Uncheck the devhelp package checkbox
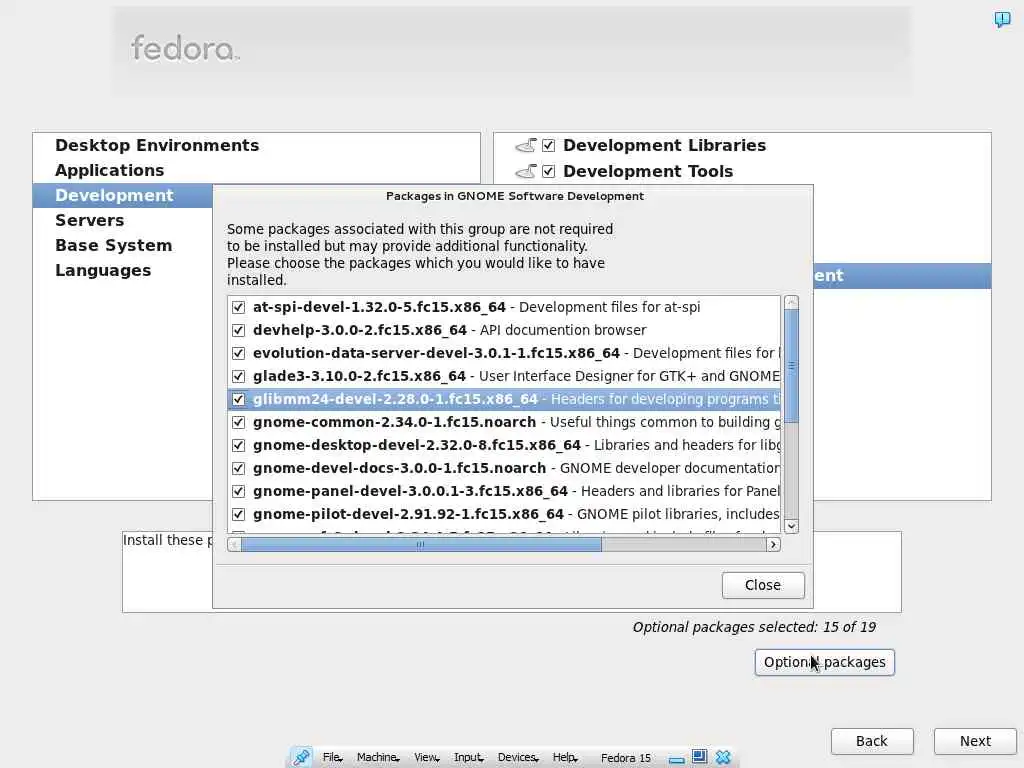The image size is (1024, 768). point(238,330)
